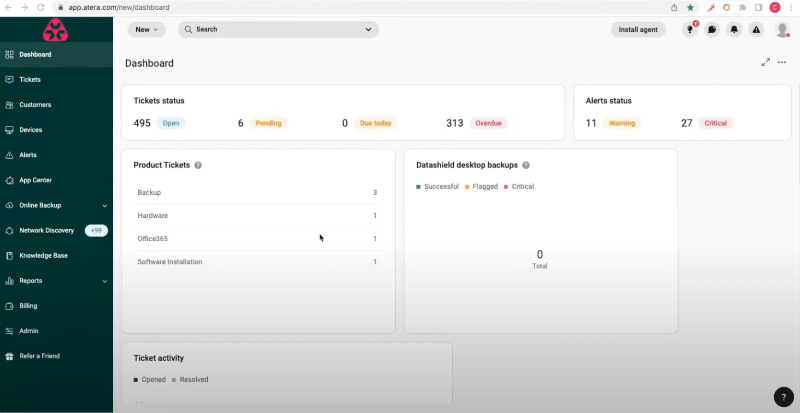This screenshot has height=413, width=800.
Task: Select the Hardware product tickets row
Action: tap(258, 216)
